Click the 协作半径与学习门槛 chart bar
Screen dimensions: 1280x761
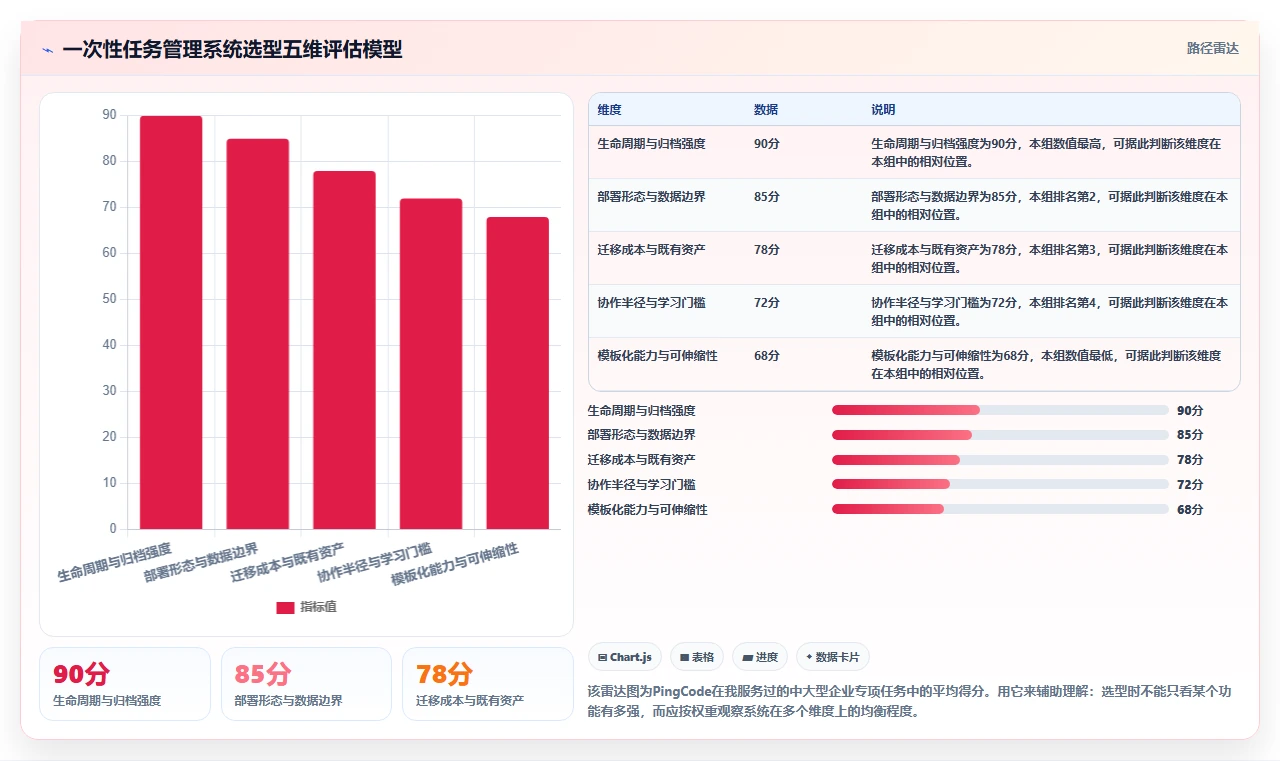tap(431, 364)
